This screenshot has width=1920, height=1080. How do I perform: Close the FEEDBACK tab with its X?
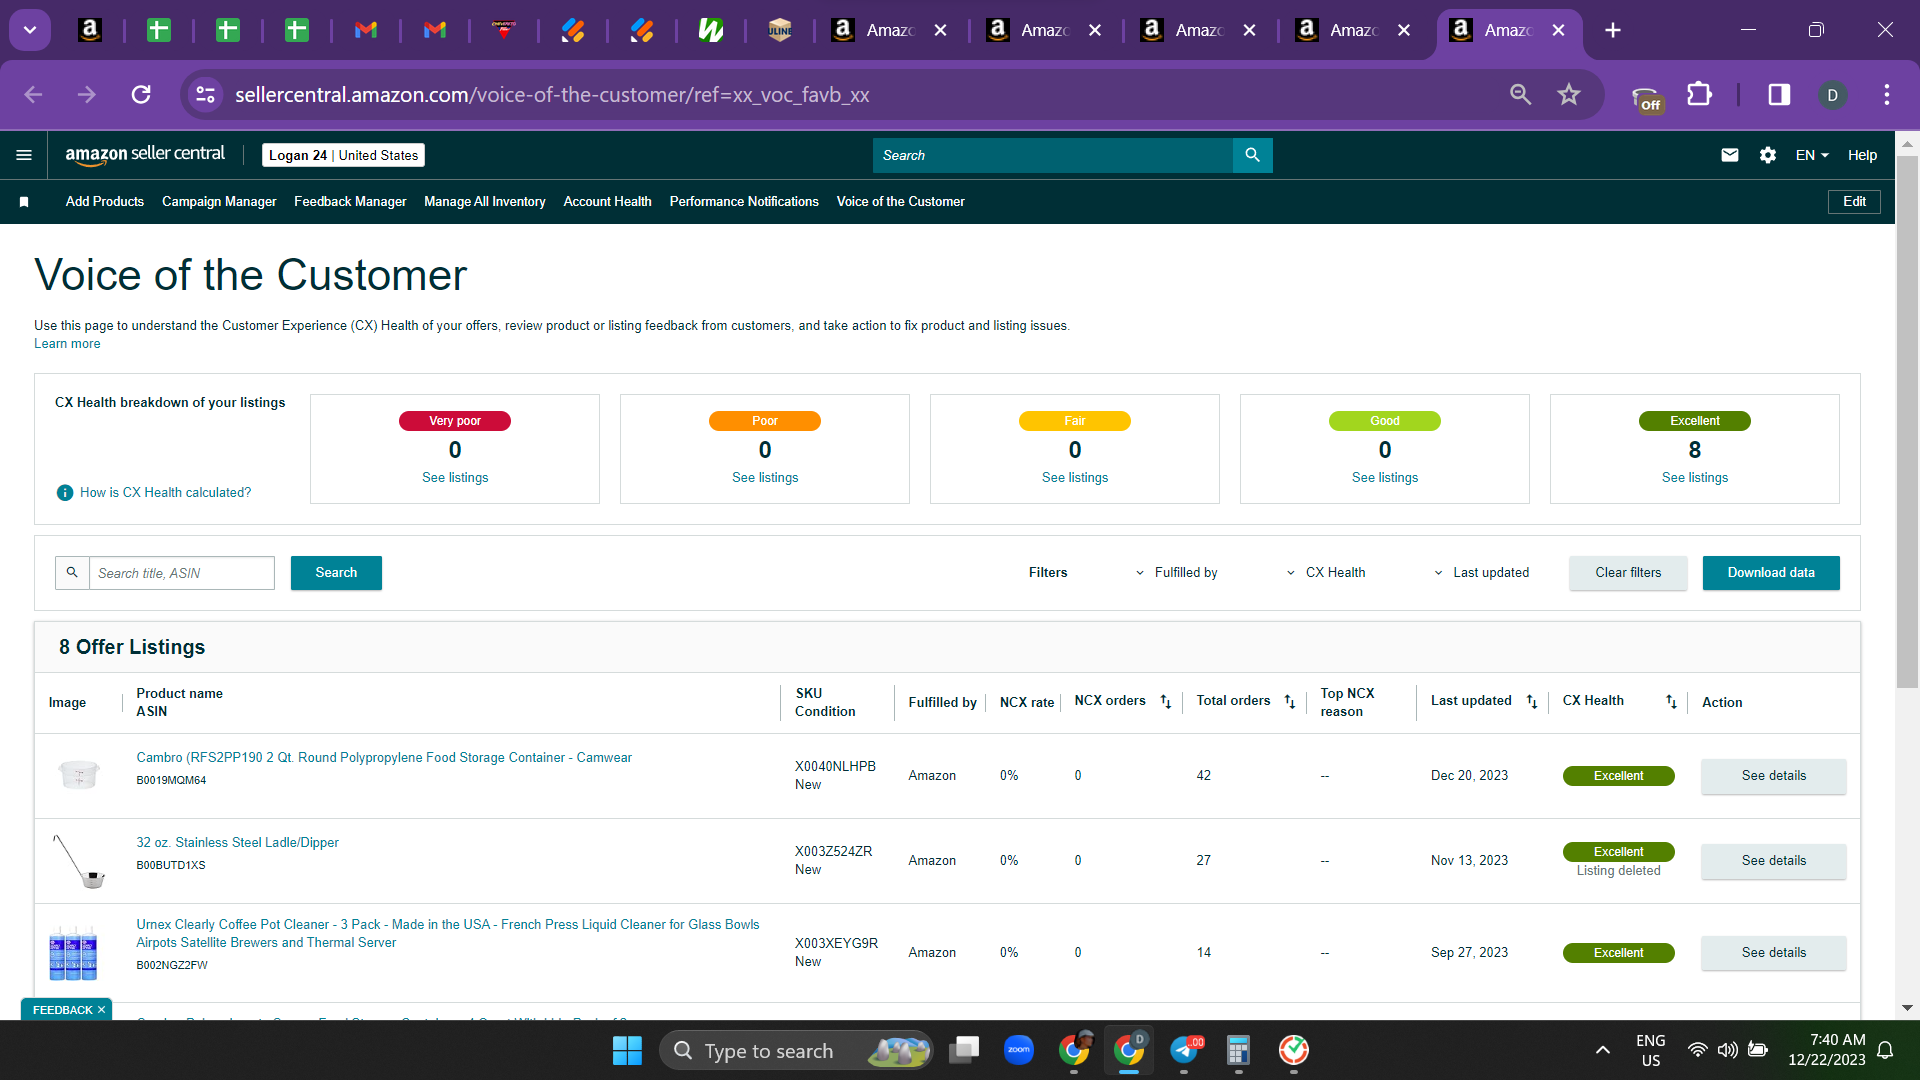[101, 1010]
